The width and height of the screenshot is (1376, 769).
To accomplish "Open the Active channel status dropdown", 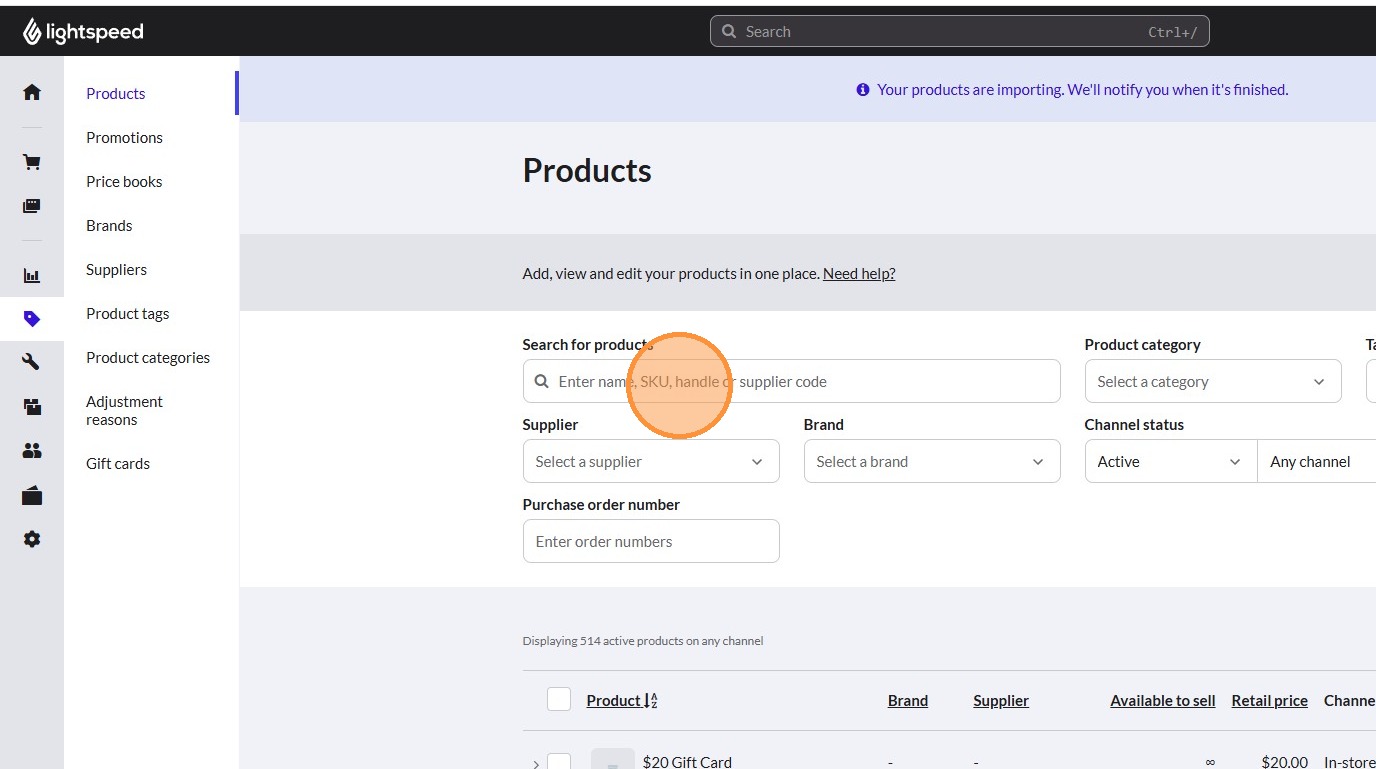I will (x=1171, y=462).
